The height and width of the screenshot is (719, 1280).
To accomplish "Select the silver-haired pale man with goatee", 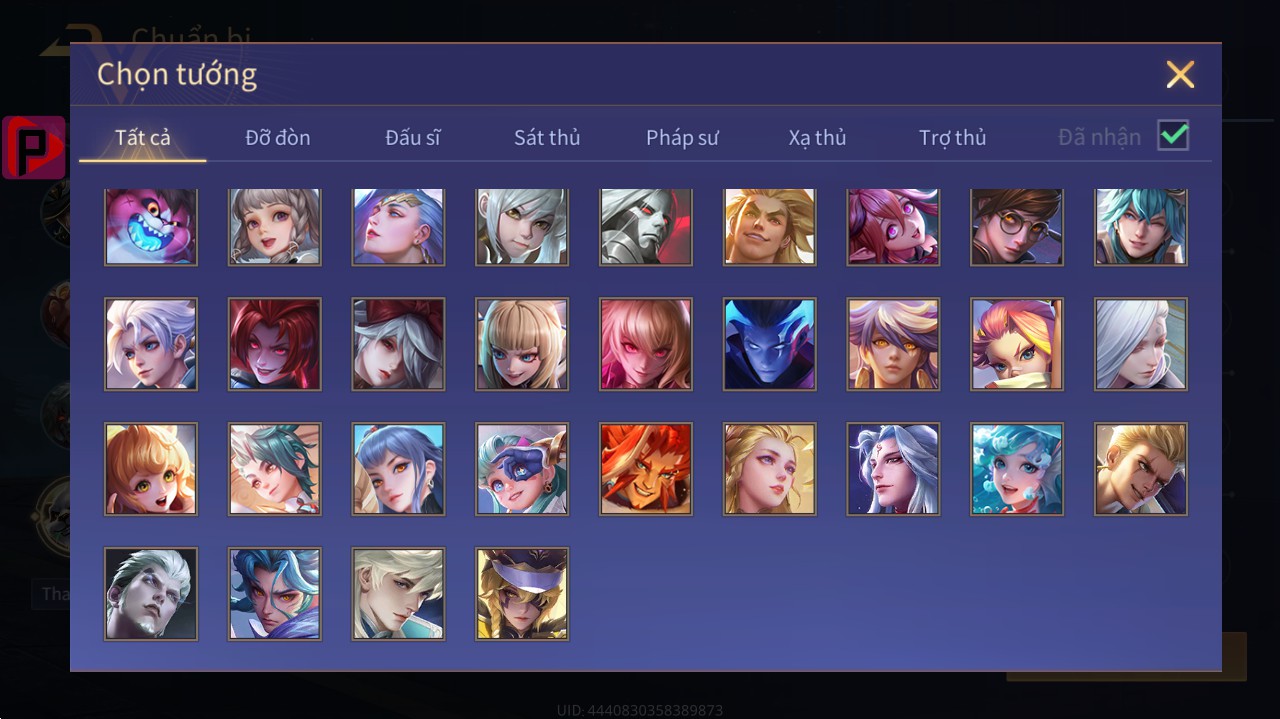I will [x=151, y=594].
